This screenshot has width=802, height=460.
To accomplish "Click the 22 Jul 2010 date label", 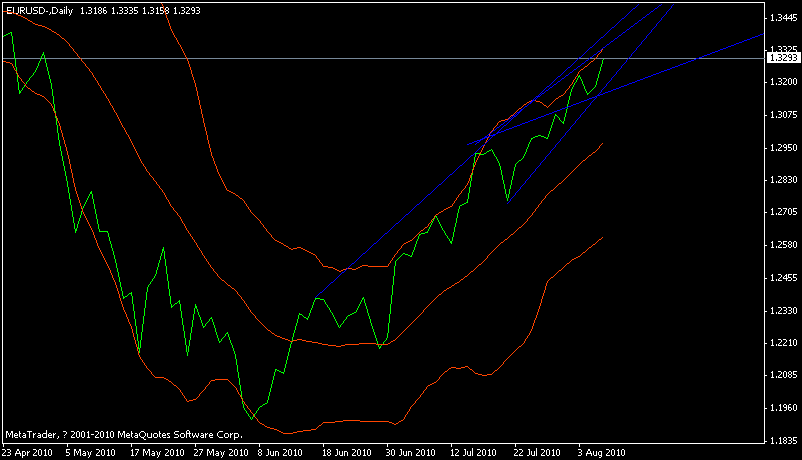I will coord(537,453).
